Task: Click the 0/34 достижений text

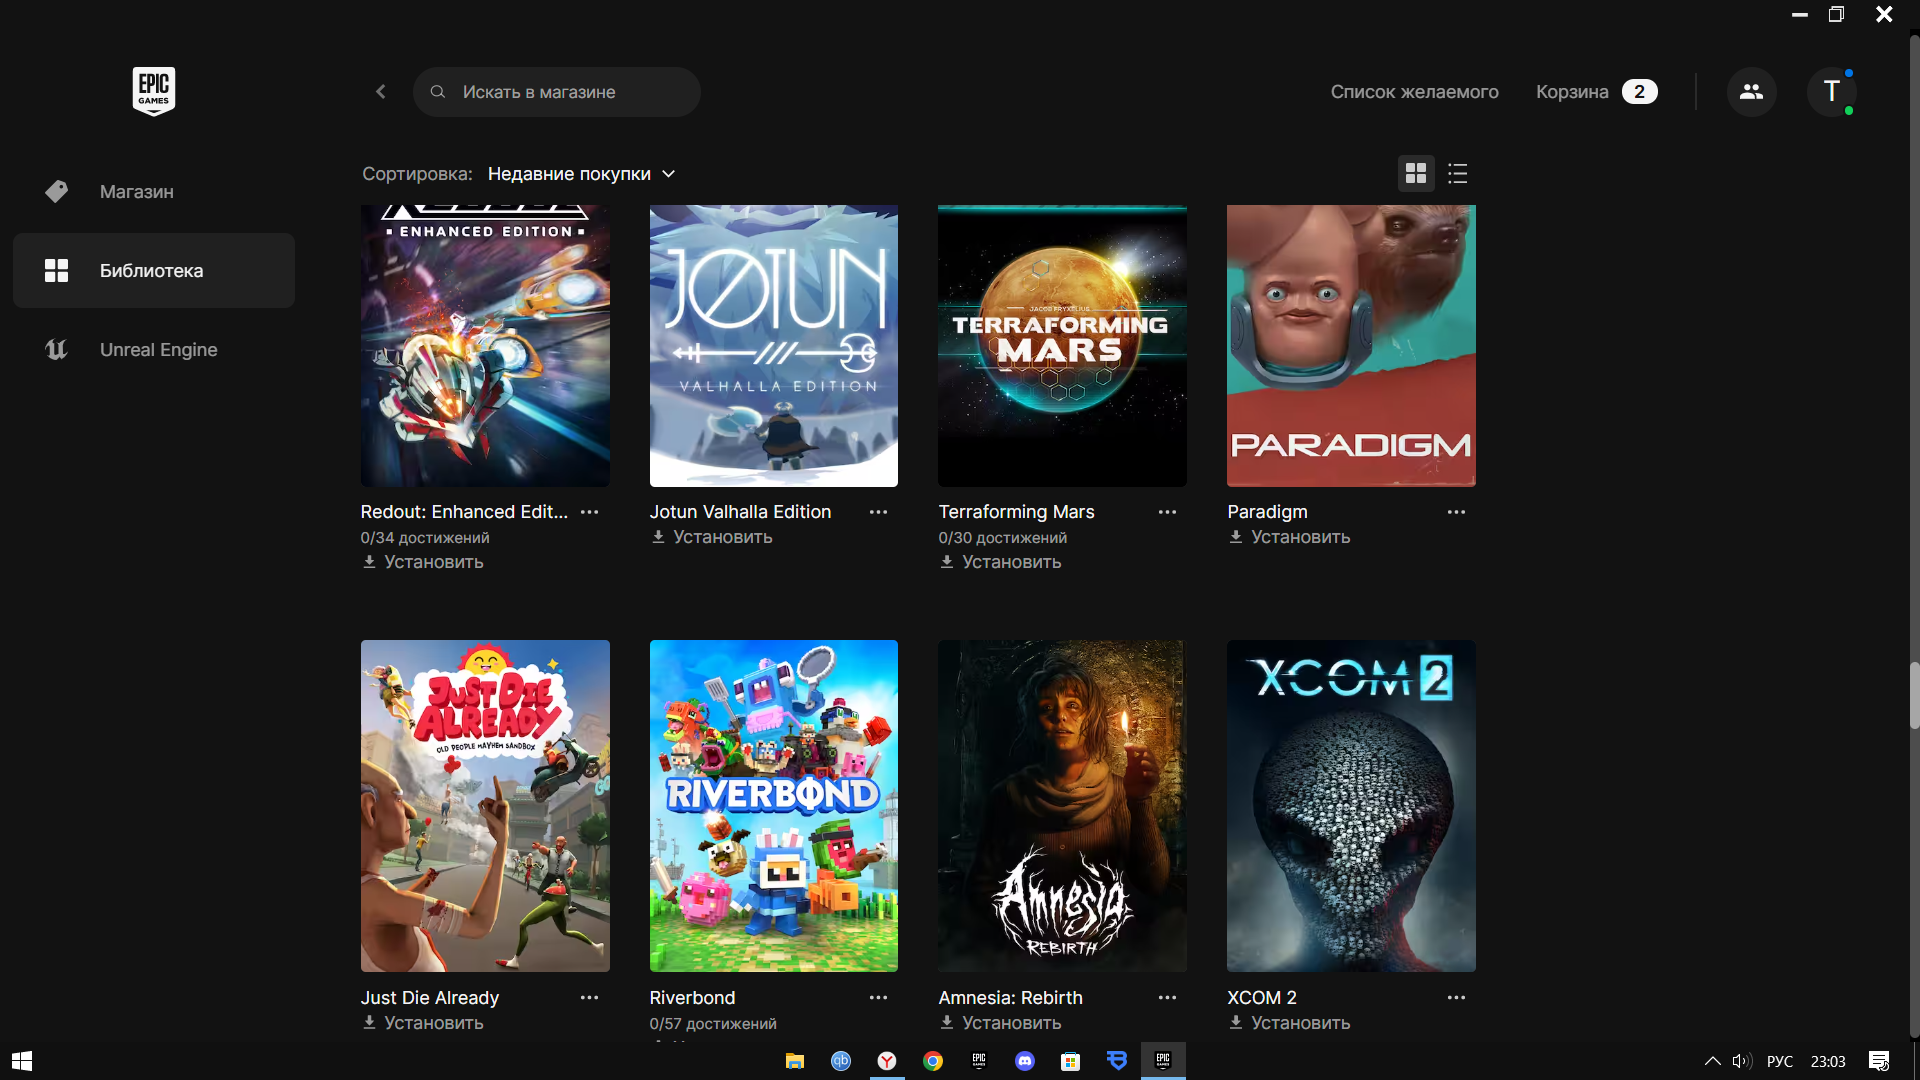Action: [x=425, y=538]
